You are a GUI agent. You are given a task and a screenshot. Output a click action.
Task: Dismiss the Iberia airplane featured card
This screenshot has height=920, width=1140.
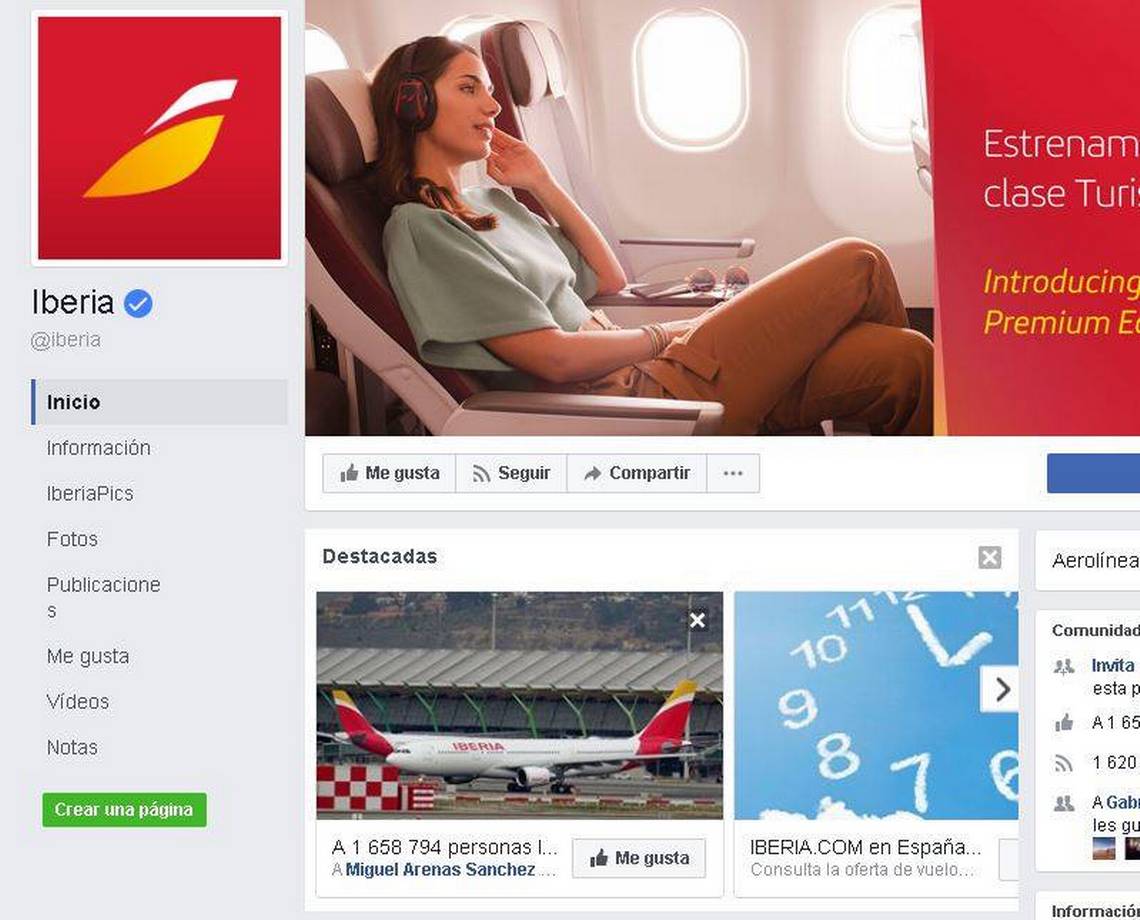coord(697,620)
